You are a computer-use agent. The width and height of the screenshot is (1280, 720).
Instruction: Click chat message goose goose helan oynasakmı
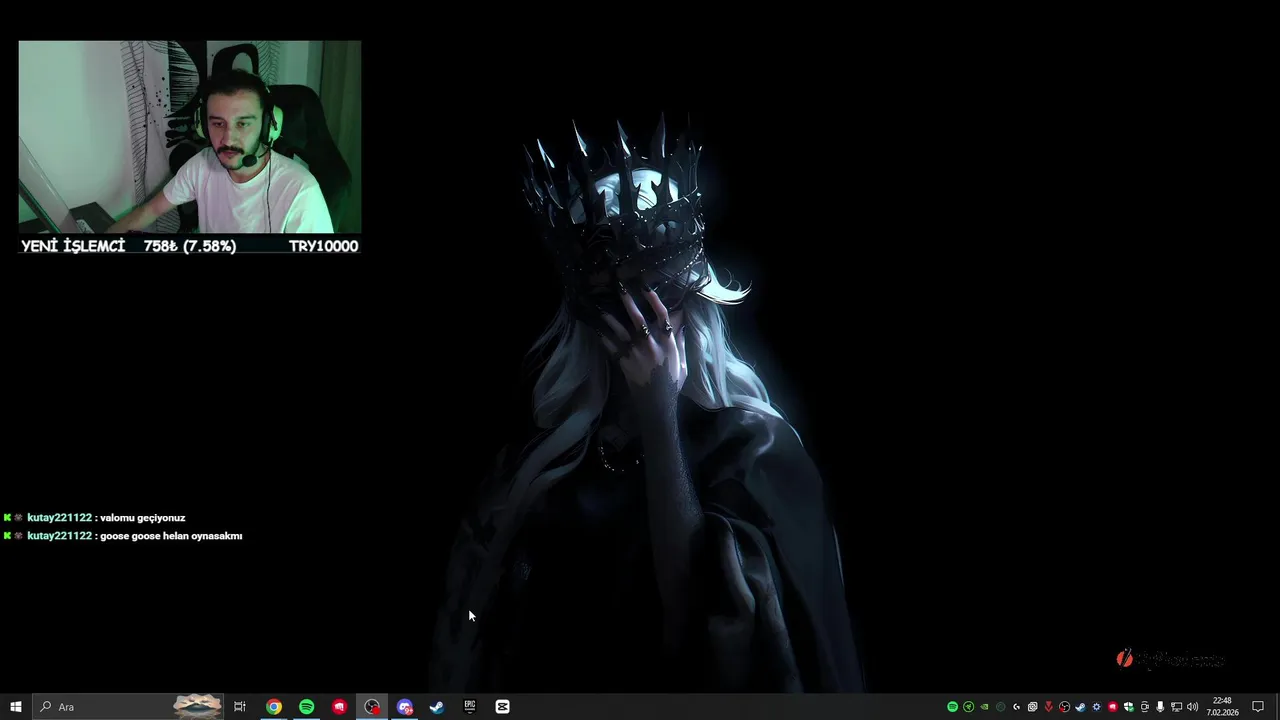pyautogui.click(x=171, y=536)
